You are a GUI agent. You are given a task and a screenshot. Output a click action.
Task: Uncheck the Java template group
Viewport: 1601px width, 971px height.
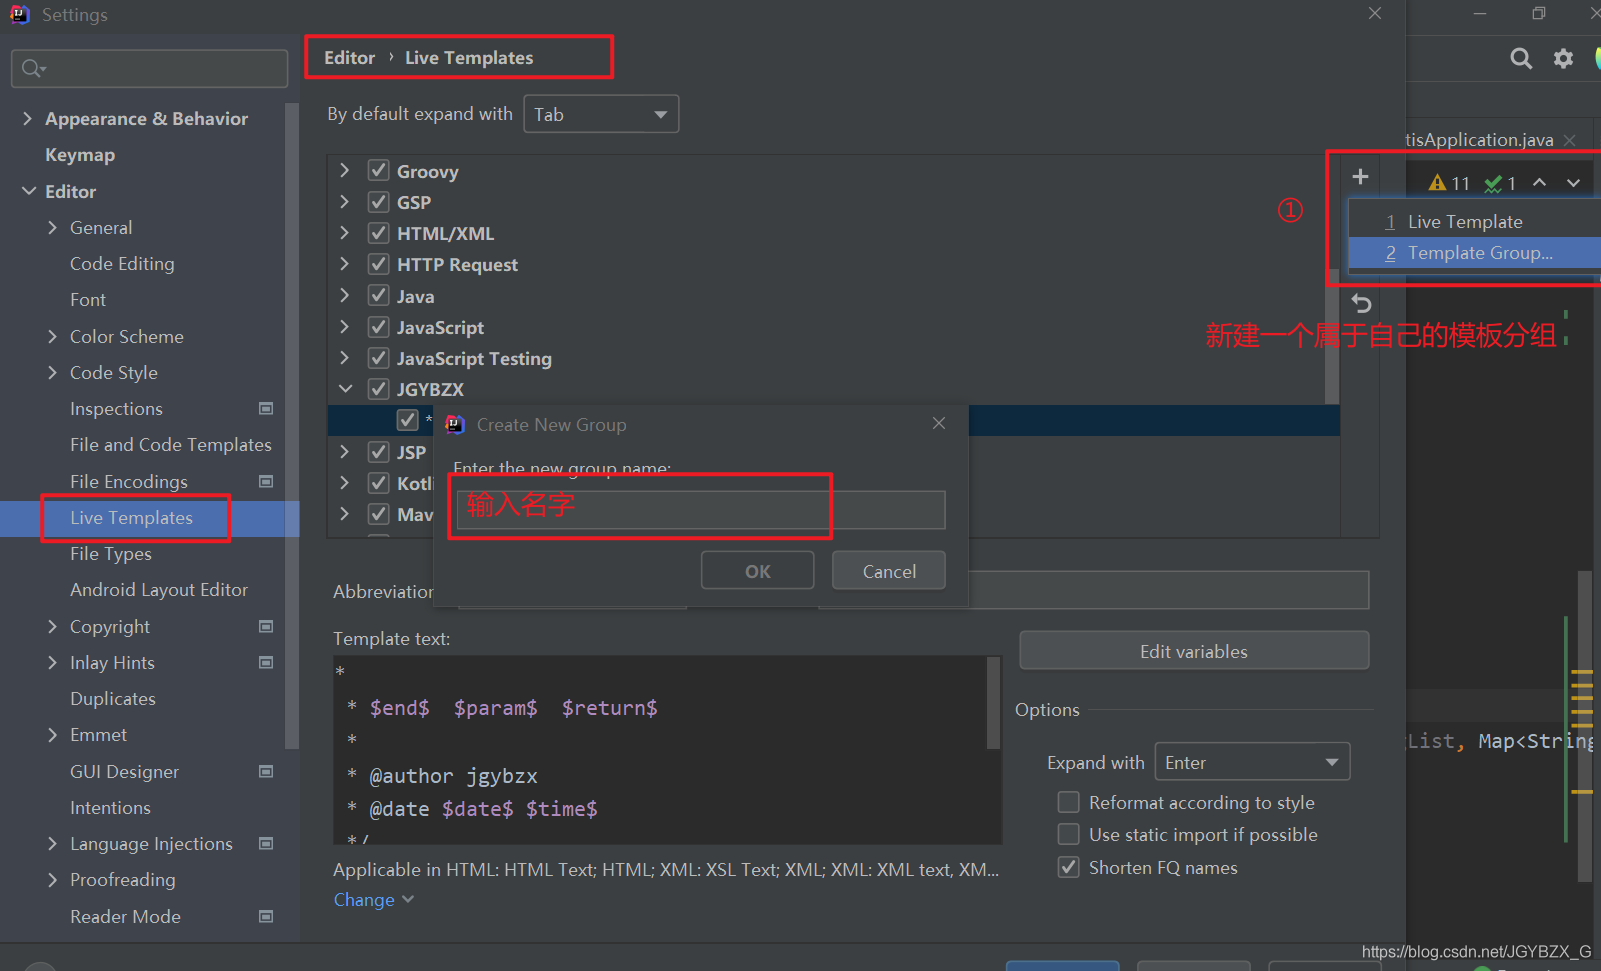(378, 295)
